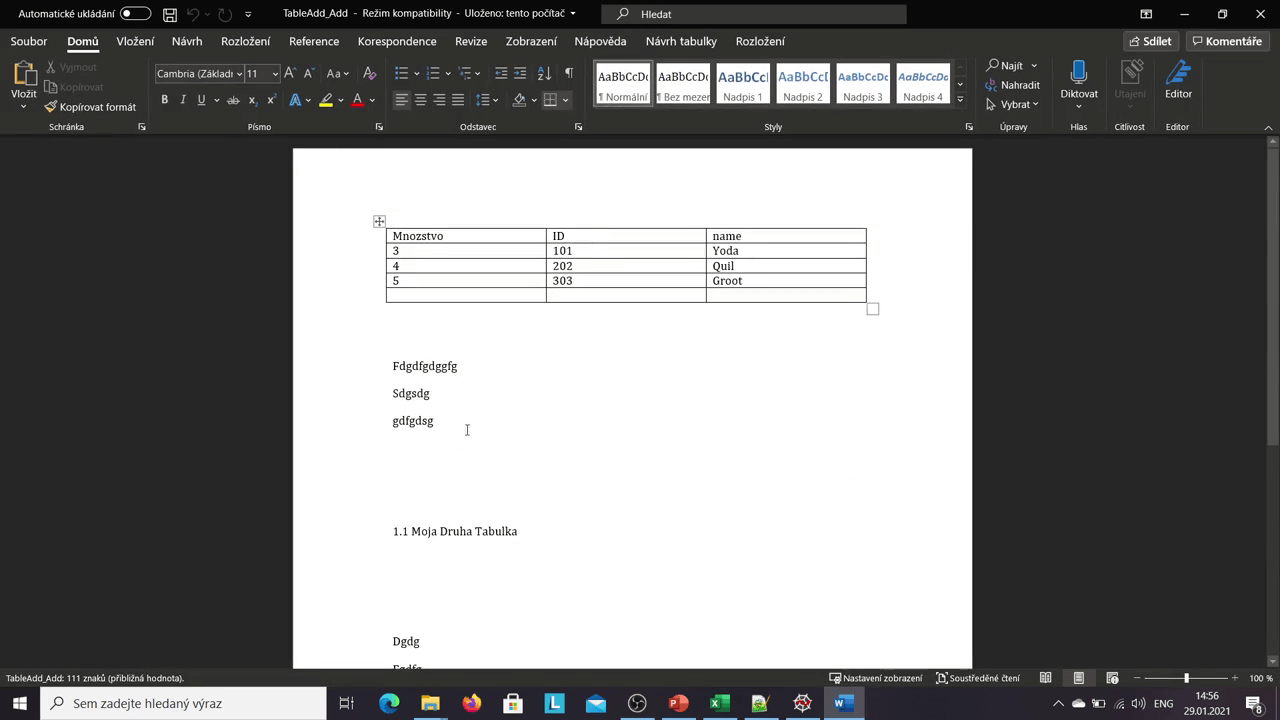Toggle read mode view in status bar
The image size is (1280, 720).
(x=1045, y=678)
